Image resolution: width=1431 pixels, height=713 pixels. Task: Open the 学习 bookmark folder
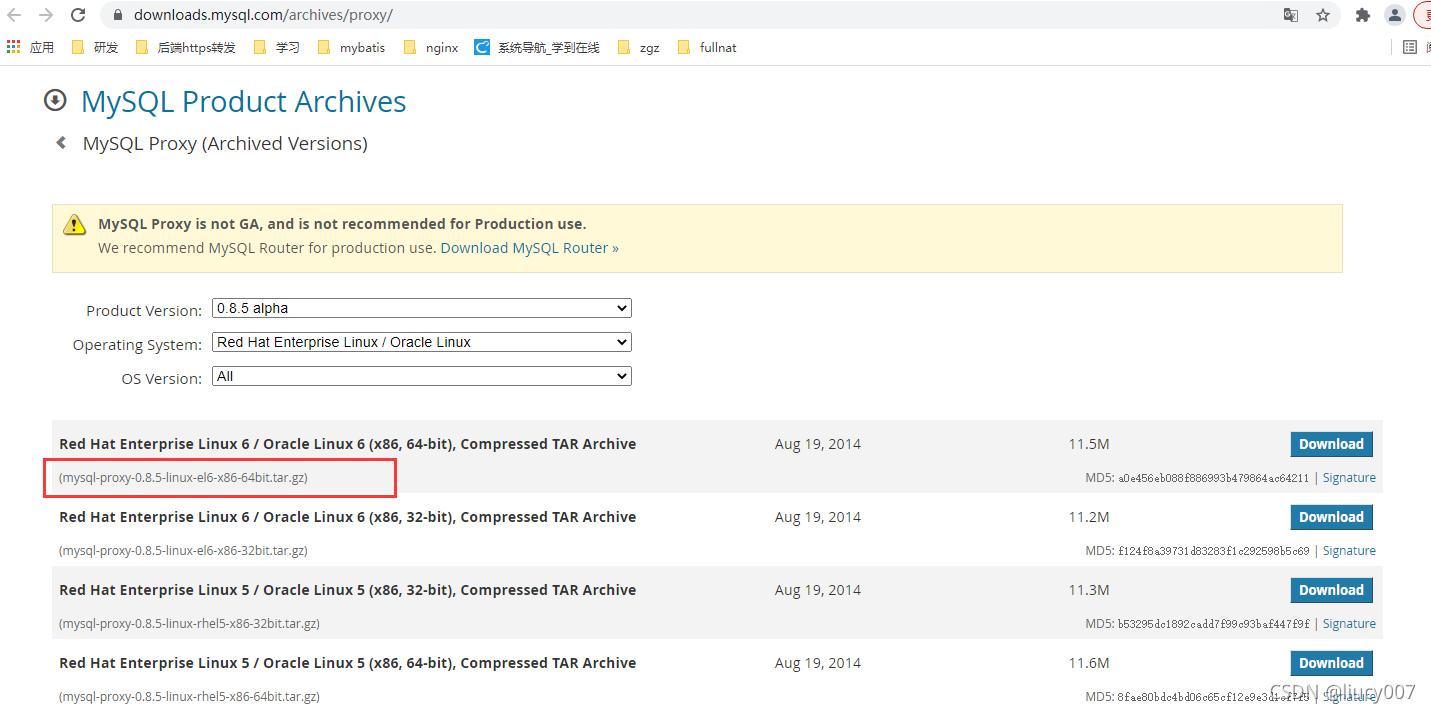[277, 47]
